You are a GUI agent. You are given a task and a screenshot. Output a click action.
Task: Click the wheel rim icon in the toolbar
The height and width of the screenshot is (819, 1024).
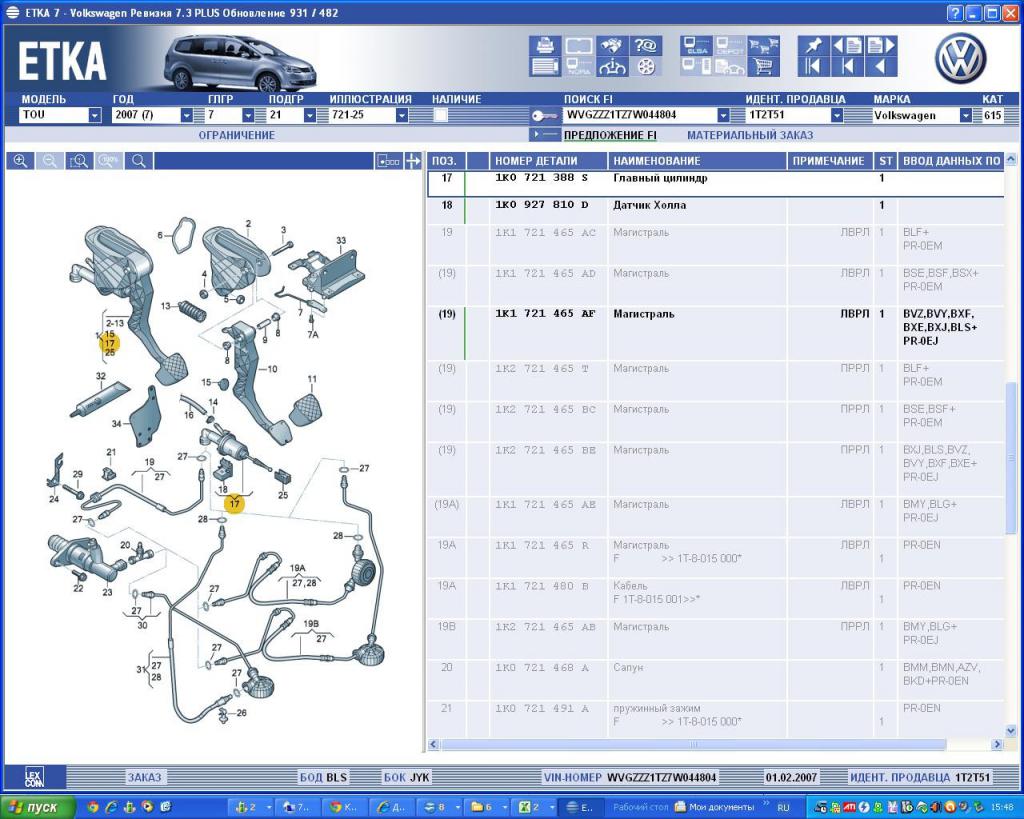point(645,67)
